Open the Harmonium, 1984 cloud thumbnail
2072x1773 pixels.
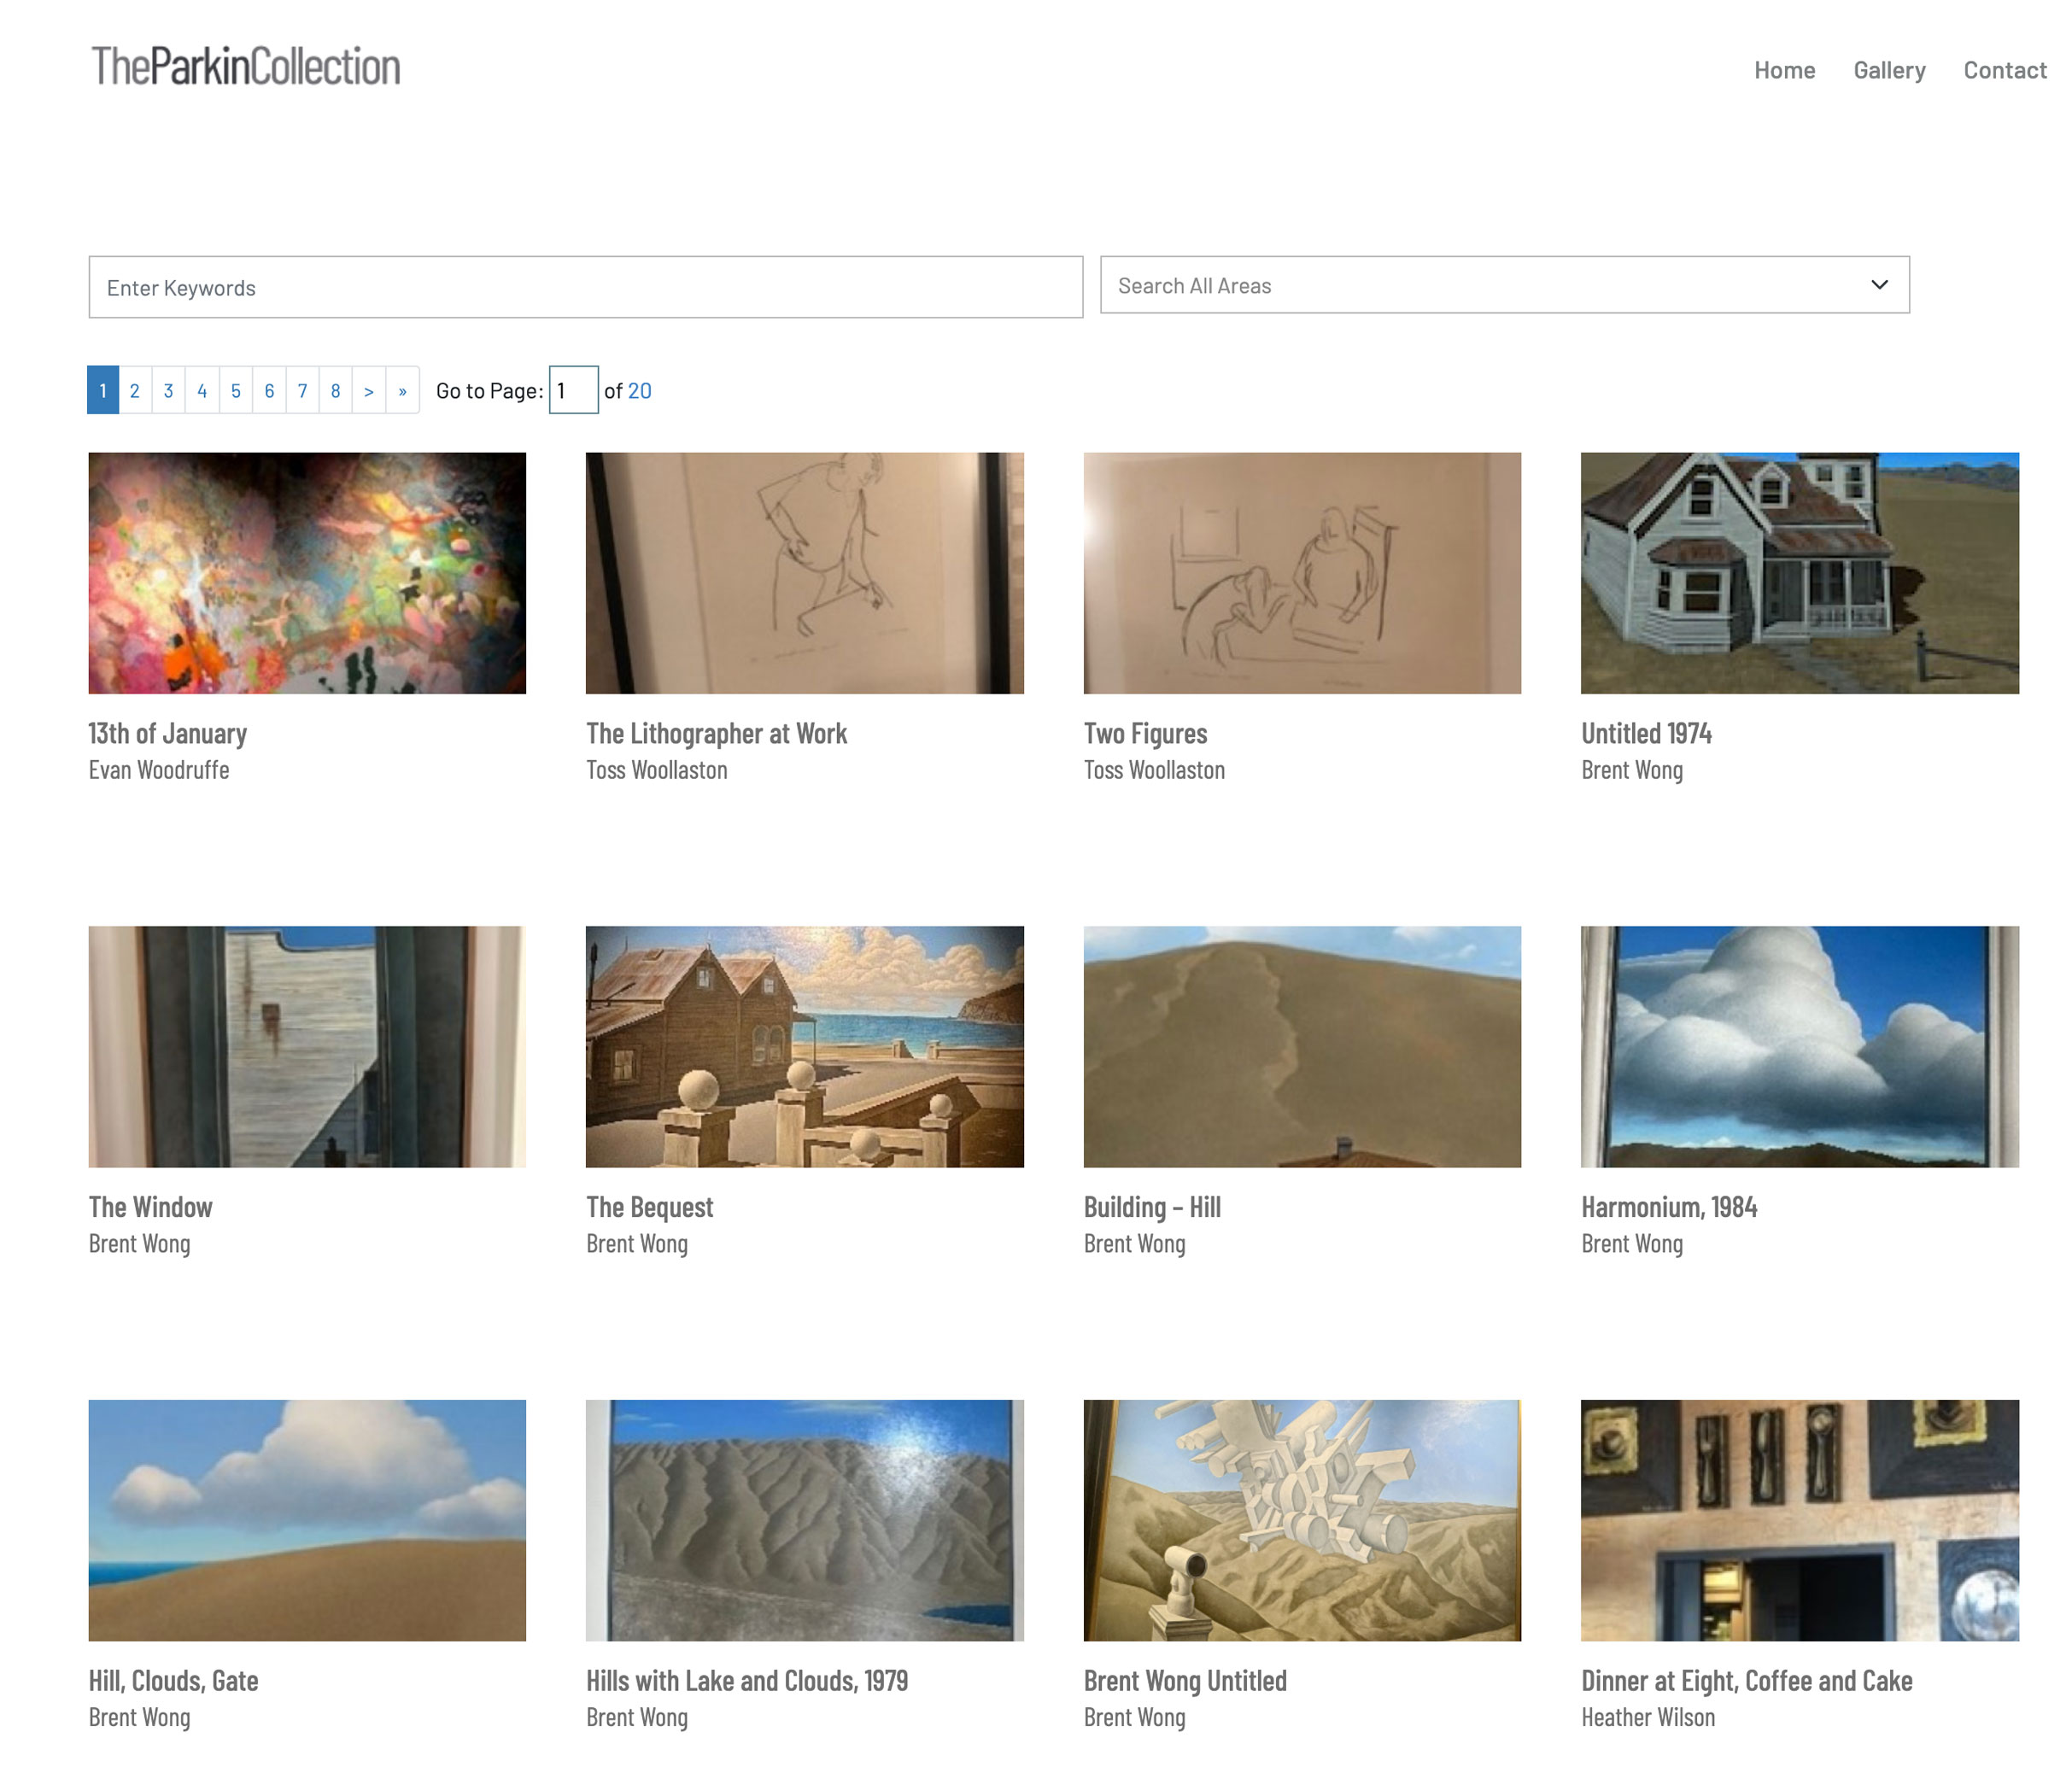pos(1799,1046)
